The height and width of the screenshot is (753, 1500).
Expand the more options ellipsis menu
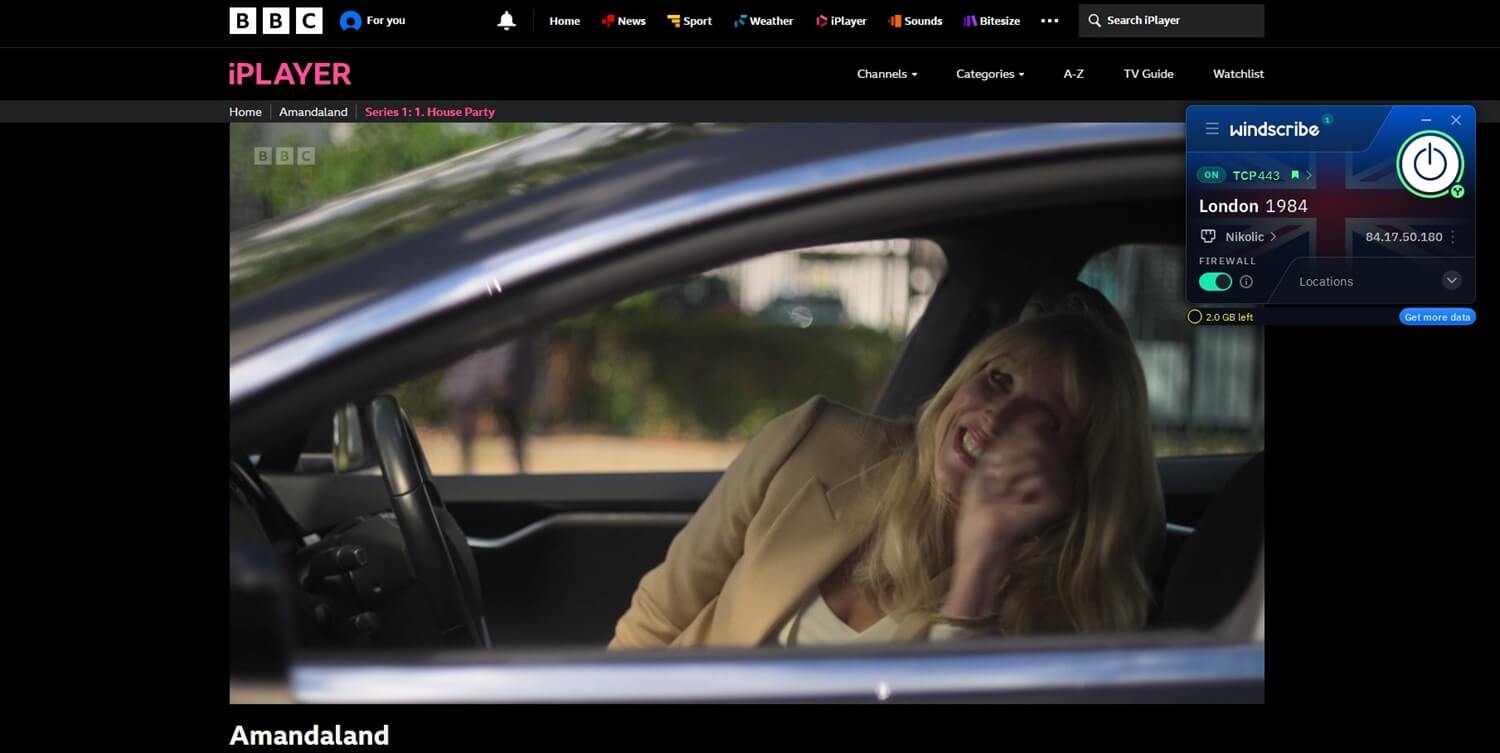click(x=1049, y=20)
